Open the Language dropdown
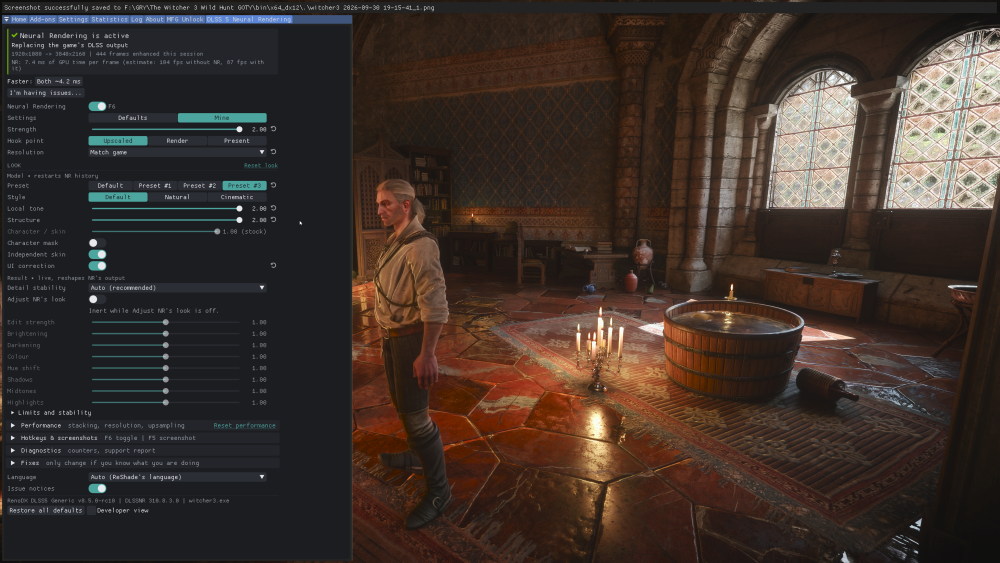 [177, 477]
